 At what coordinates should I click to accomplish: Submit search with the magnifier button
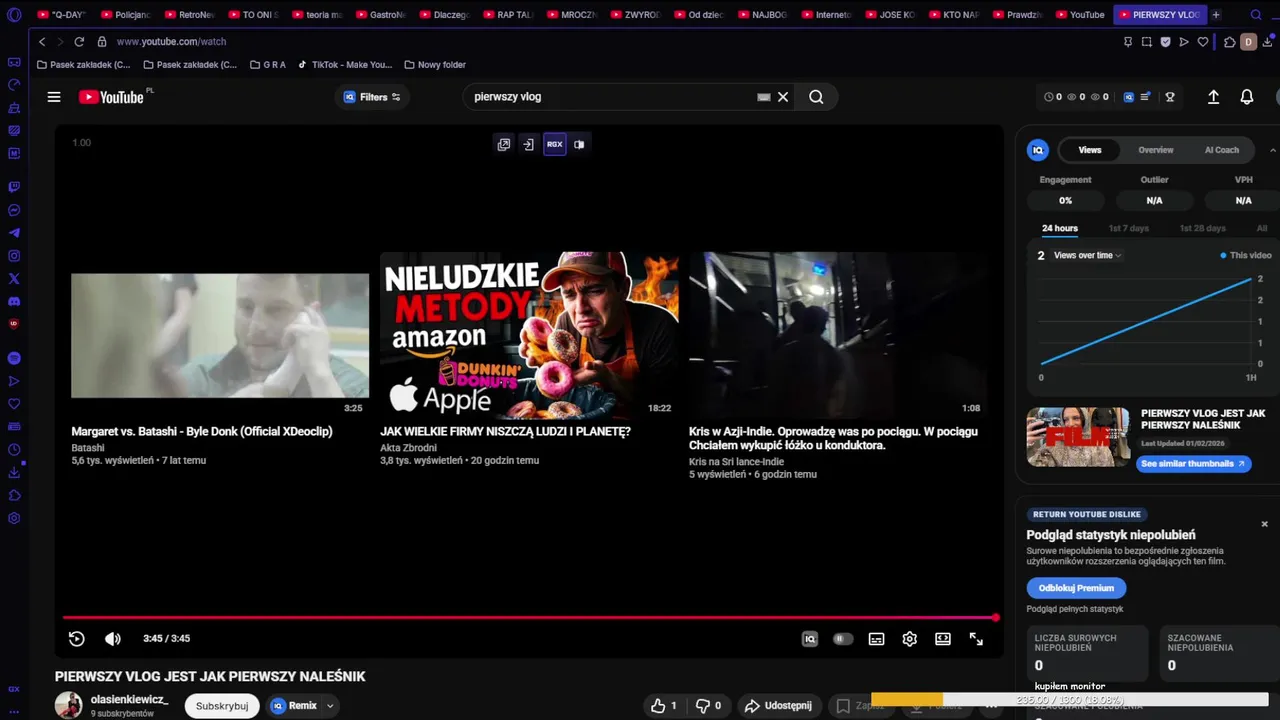816,97
